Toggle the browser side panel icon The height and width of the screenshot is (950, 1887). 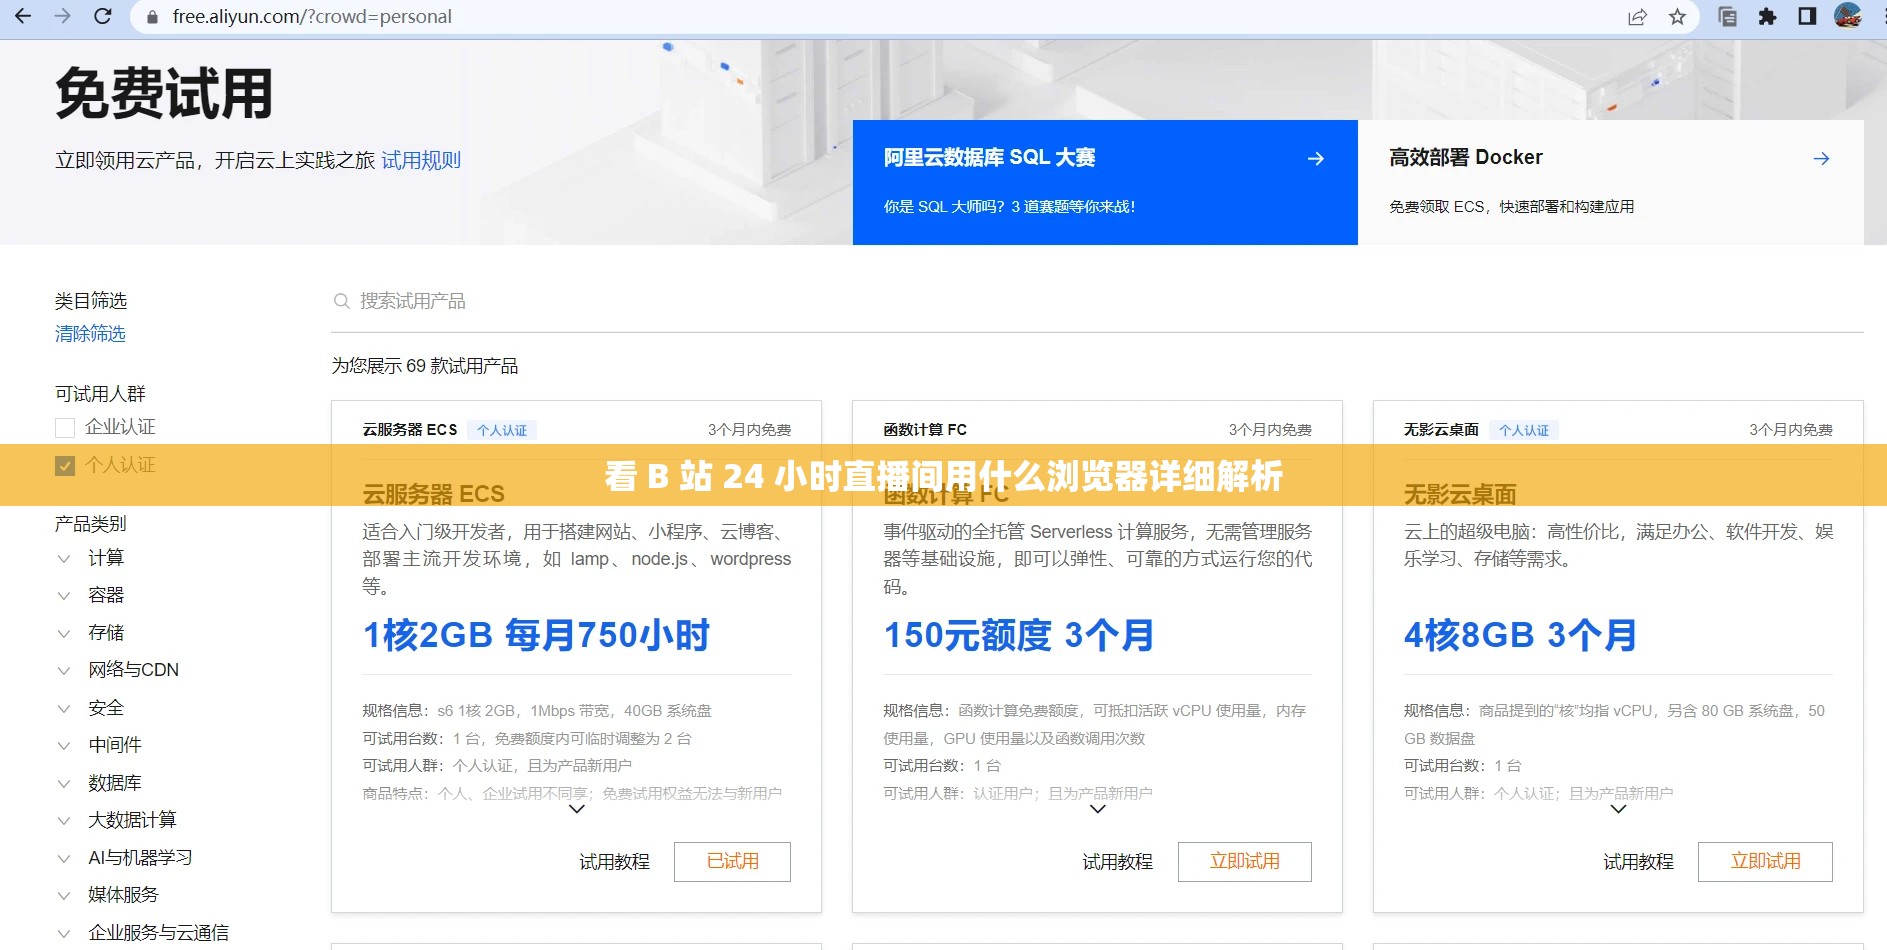coord(1807,17)
